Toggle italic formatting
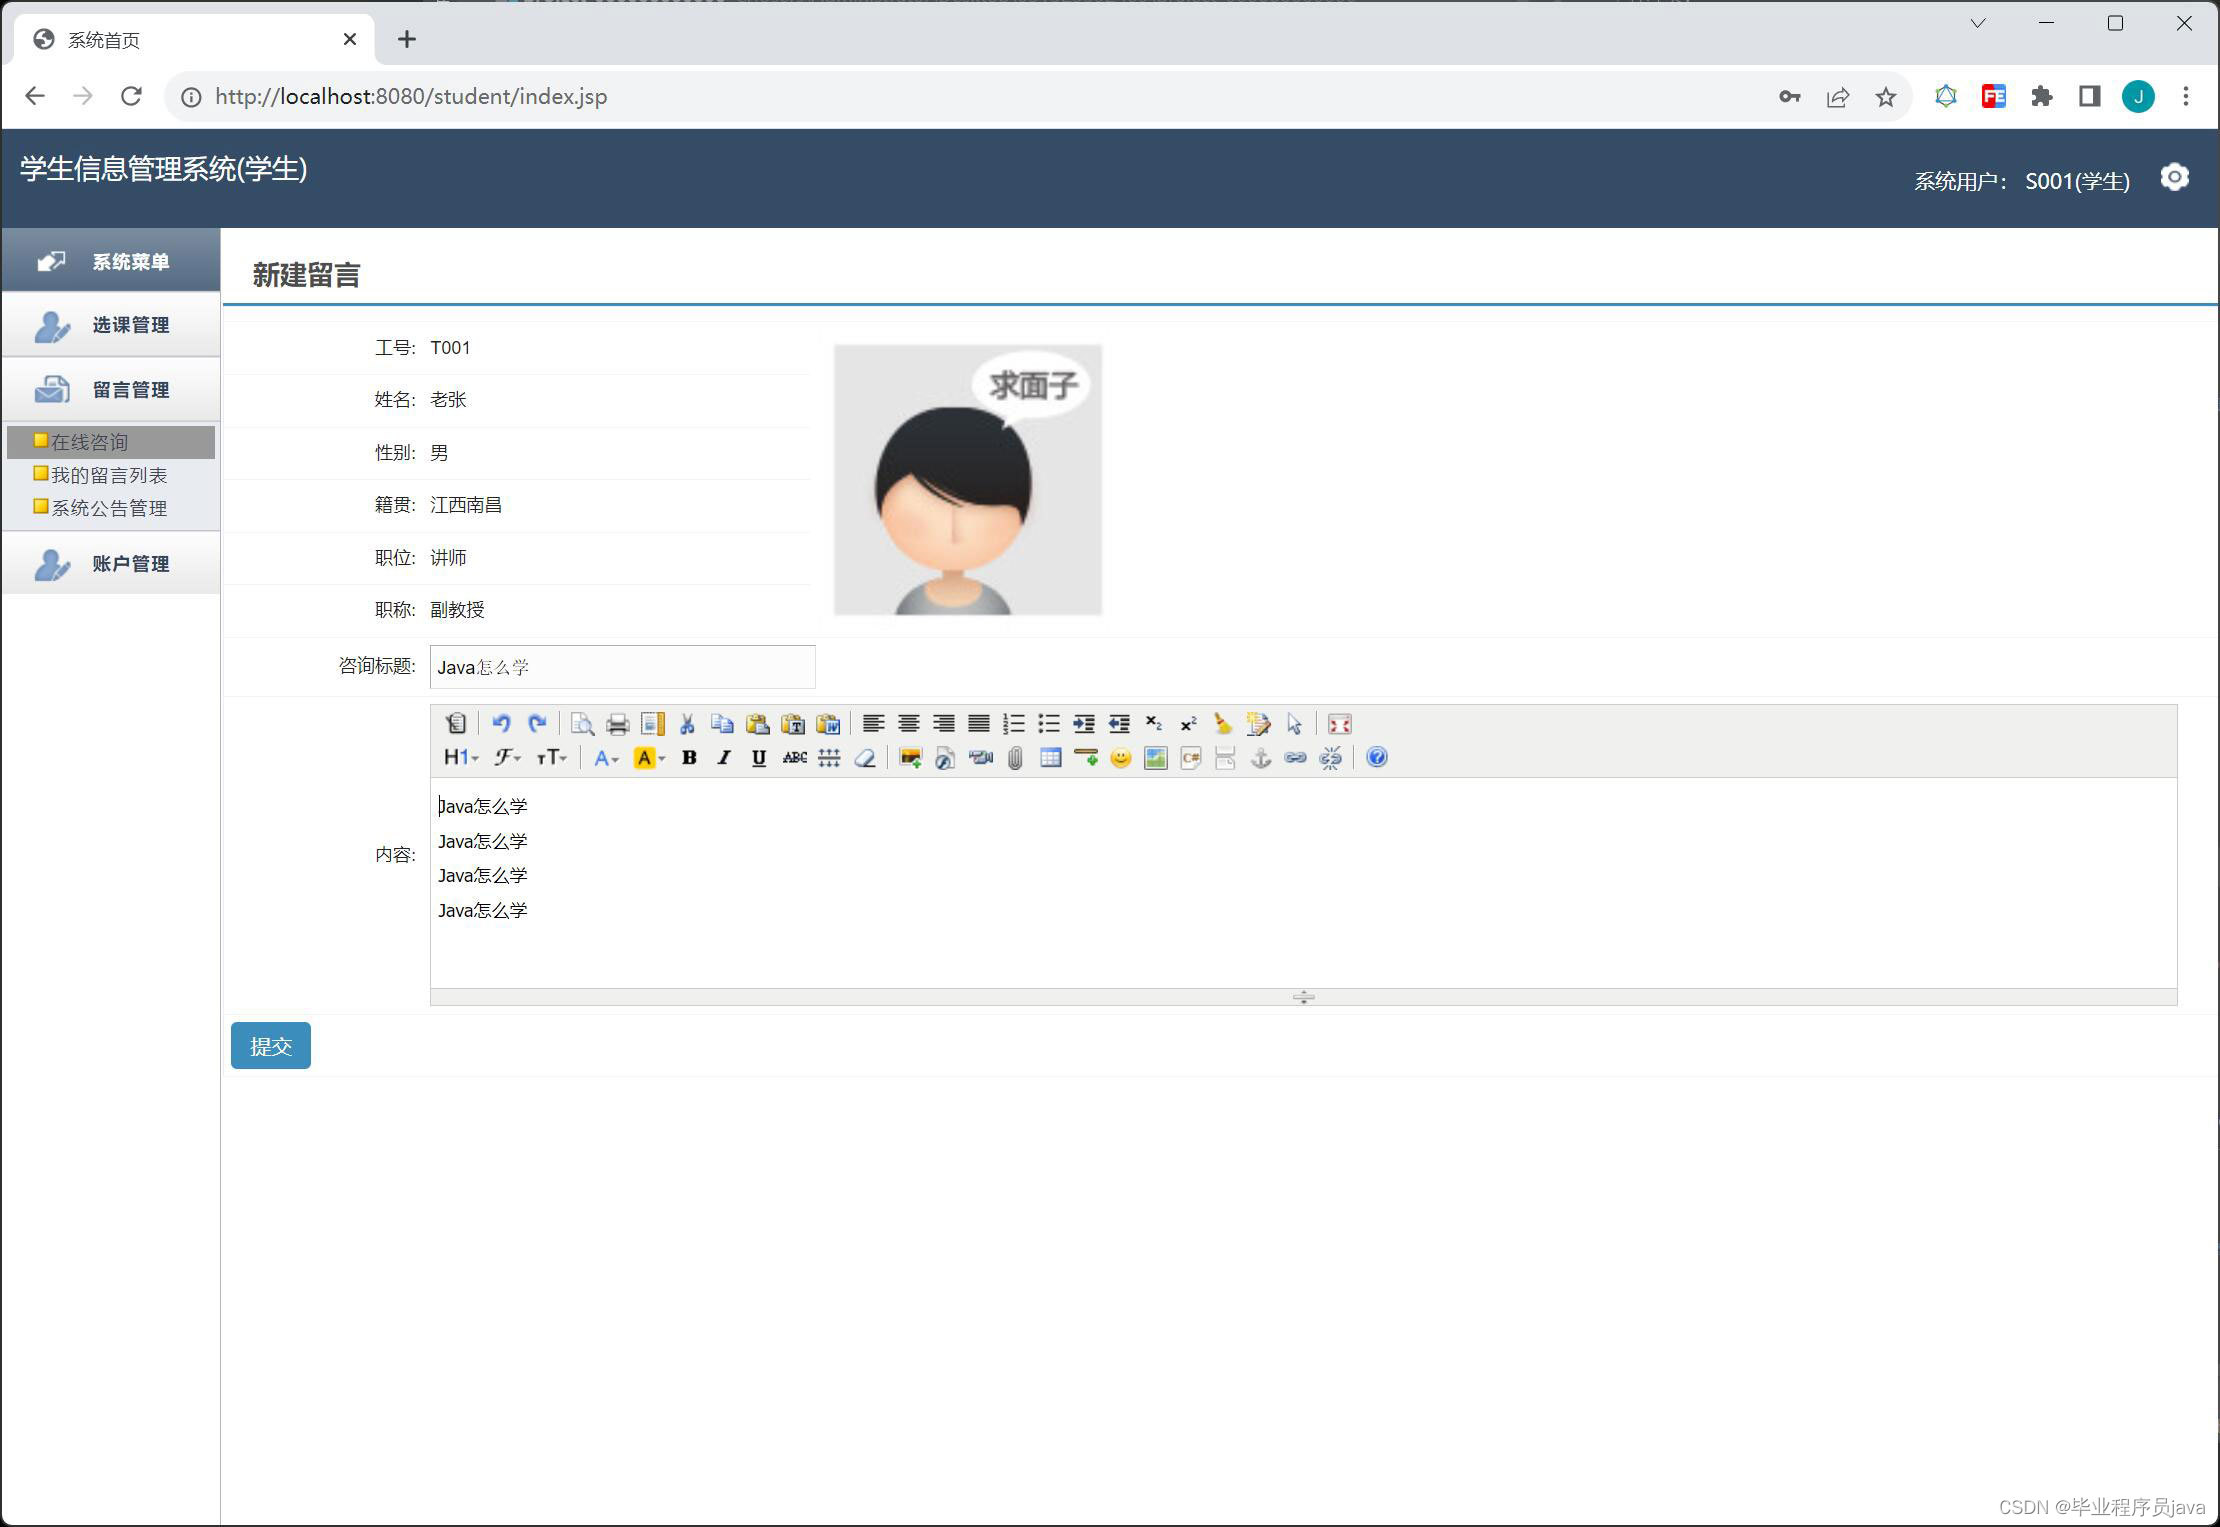Screen dimensions: 2220x1527 (x=724, y=757)
